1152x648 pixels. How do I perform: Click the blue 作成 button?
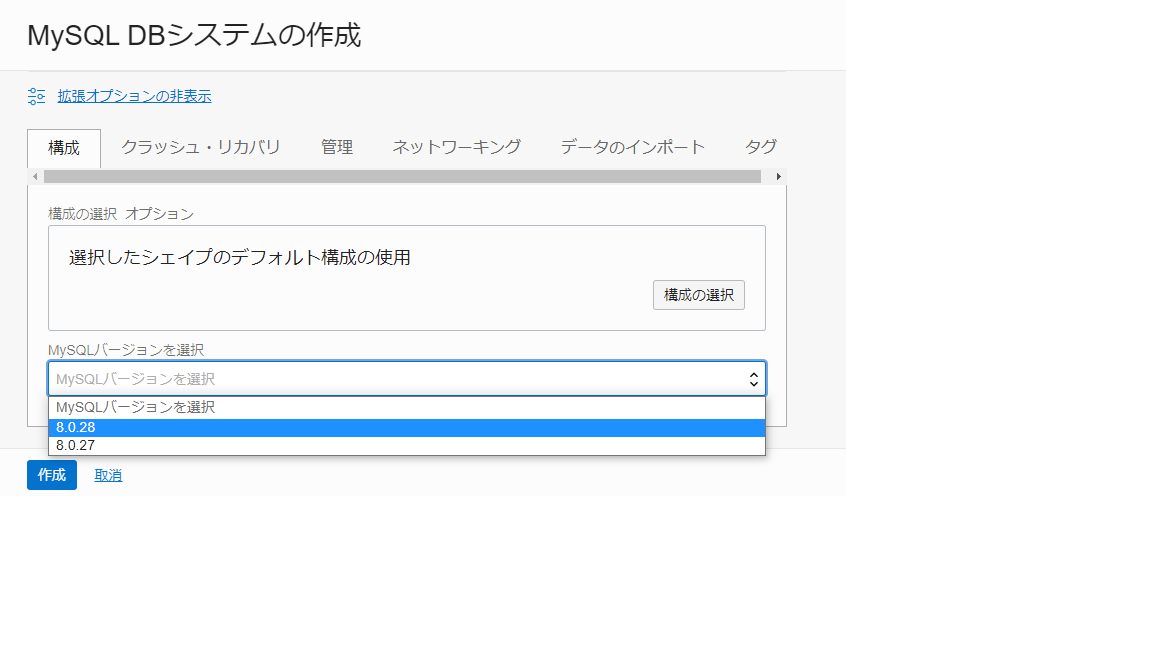(x=52, y=475)
